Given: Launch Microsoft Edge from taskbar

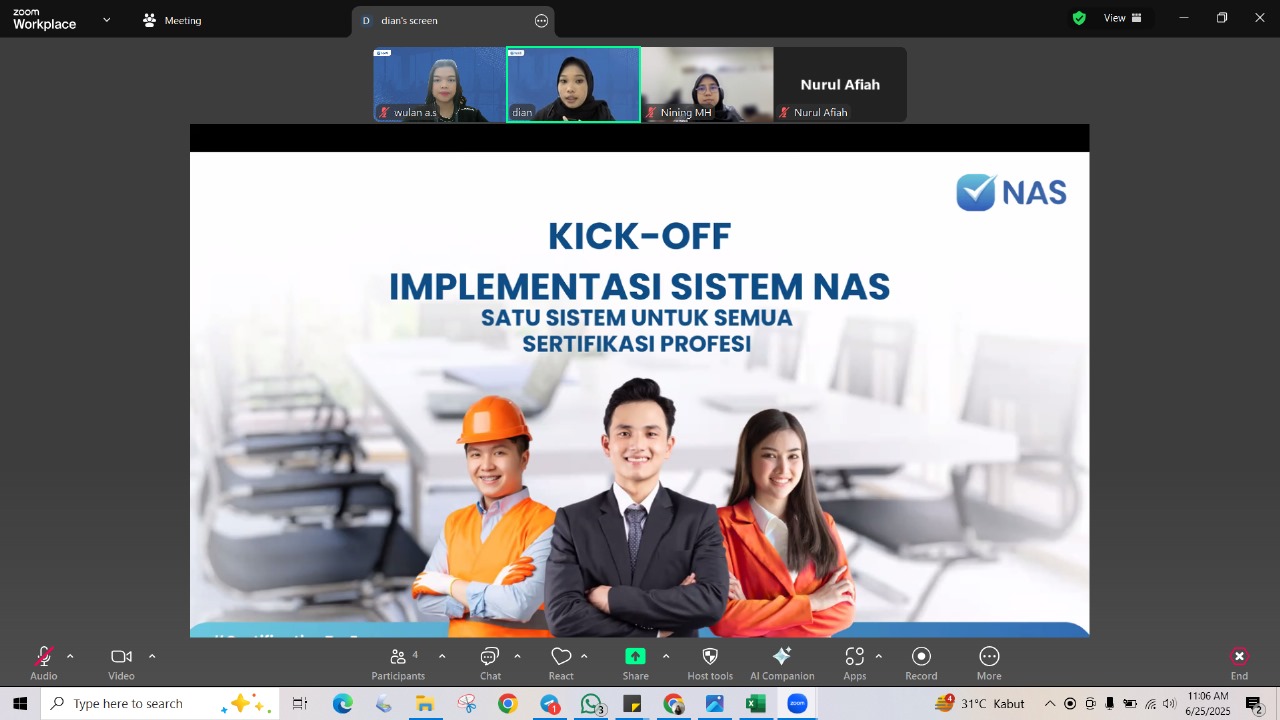Looking at the screenshot, I should 343,704.
